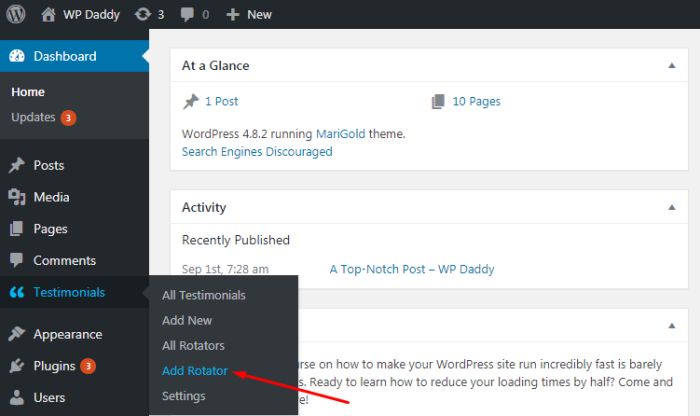Select All Testimonials from flyout
The image size is (700, 416).
(204, 295)
